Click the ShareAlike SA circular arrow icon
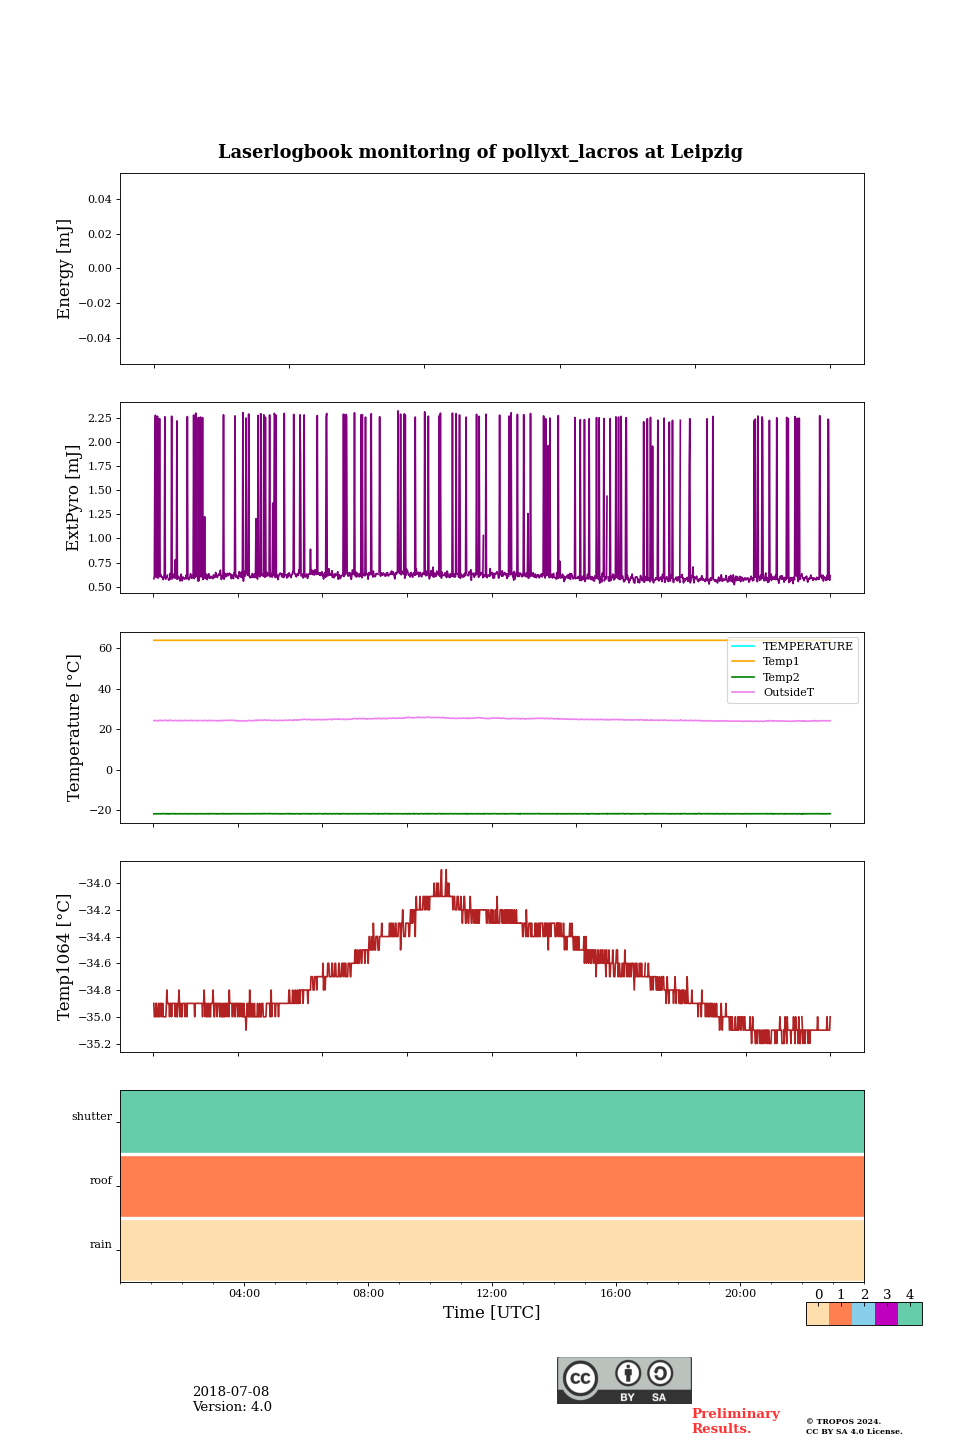Viewport: 960px width, 1440px height. (x=660, y=1373)
